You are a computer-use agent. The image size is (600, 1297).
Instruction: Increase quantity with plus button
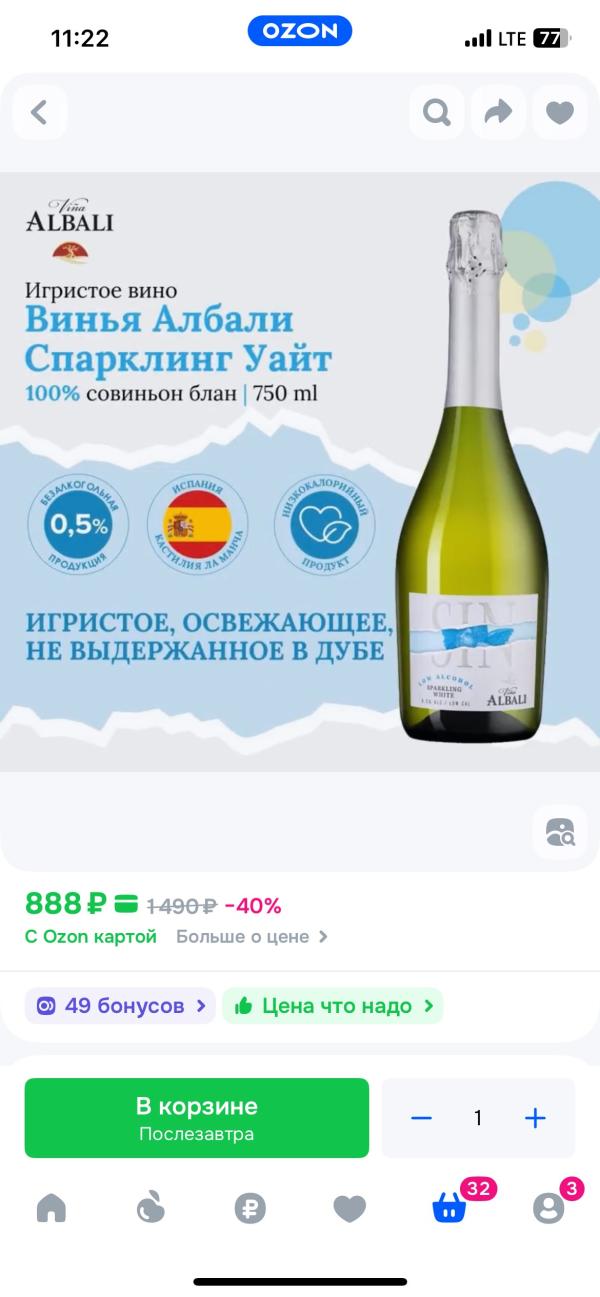coord(535,1118)
